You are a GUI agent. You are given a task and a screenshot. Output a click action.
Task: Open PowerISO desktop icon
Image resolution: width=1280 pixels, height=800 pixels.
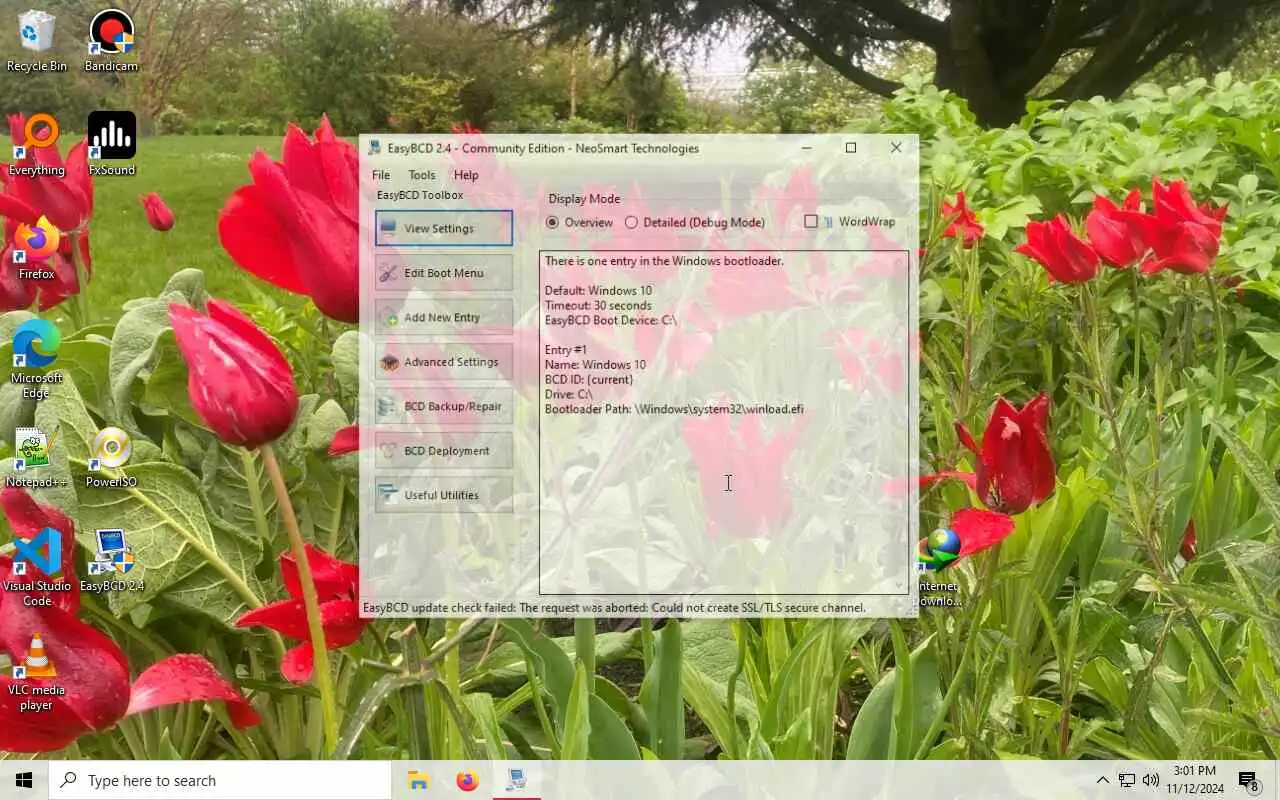[111, 457]
